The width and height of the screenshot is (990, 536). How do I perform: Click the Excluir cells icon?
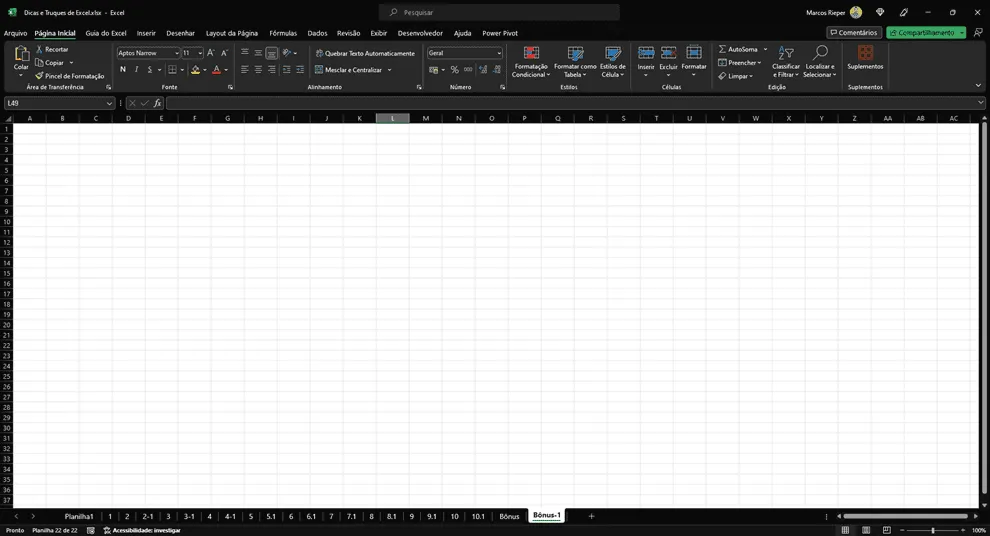(x=669, y=54)
